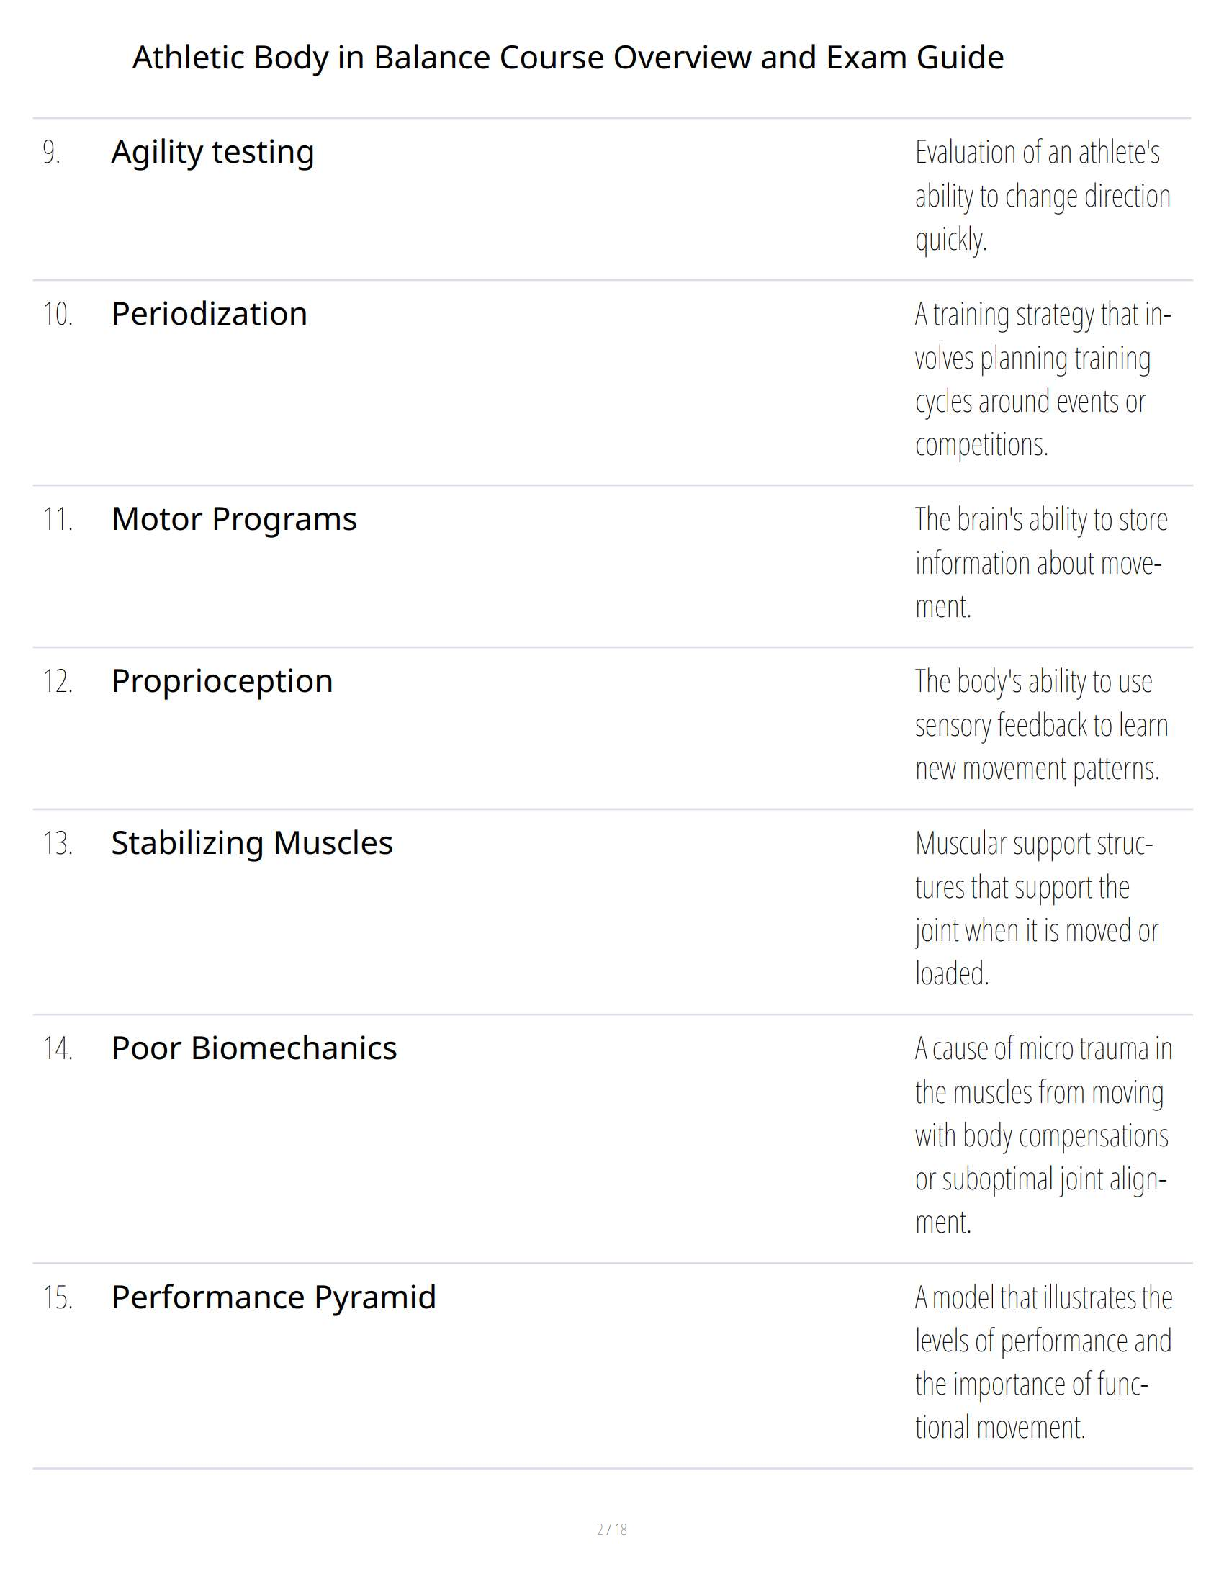Click the Poor Biomechanics term
This screenshot has width=1224, height=1584.
[254, 1048]
